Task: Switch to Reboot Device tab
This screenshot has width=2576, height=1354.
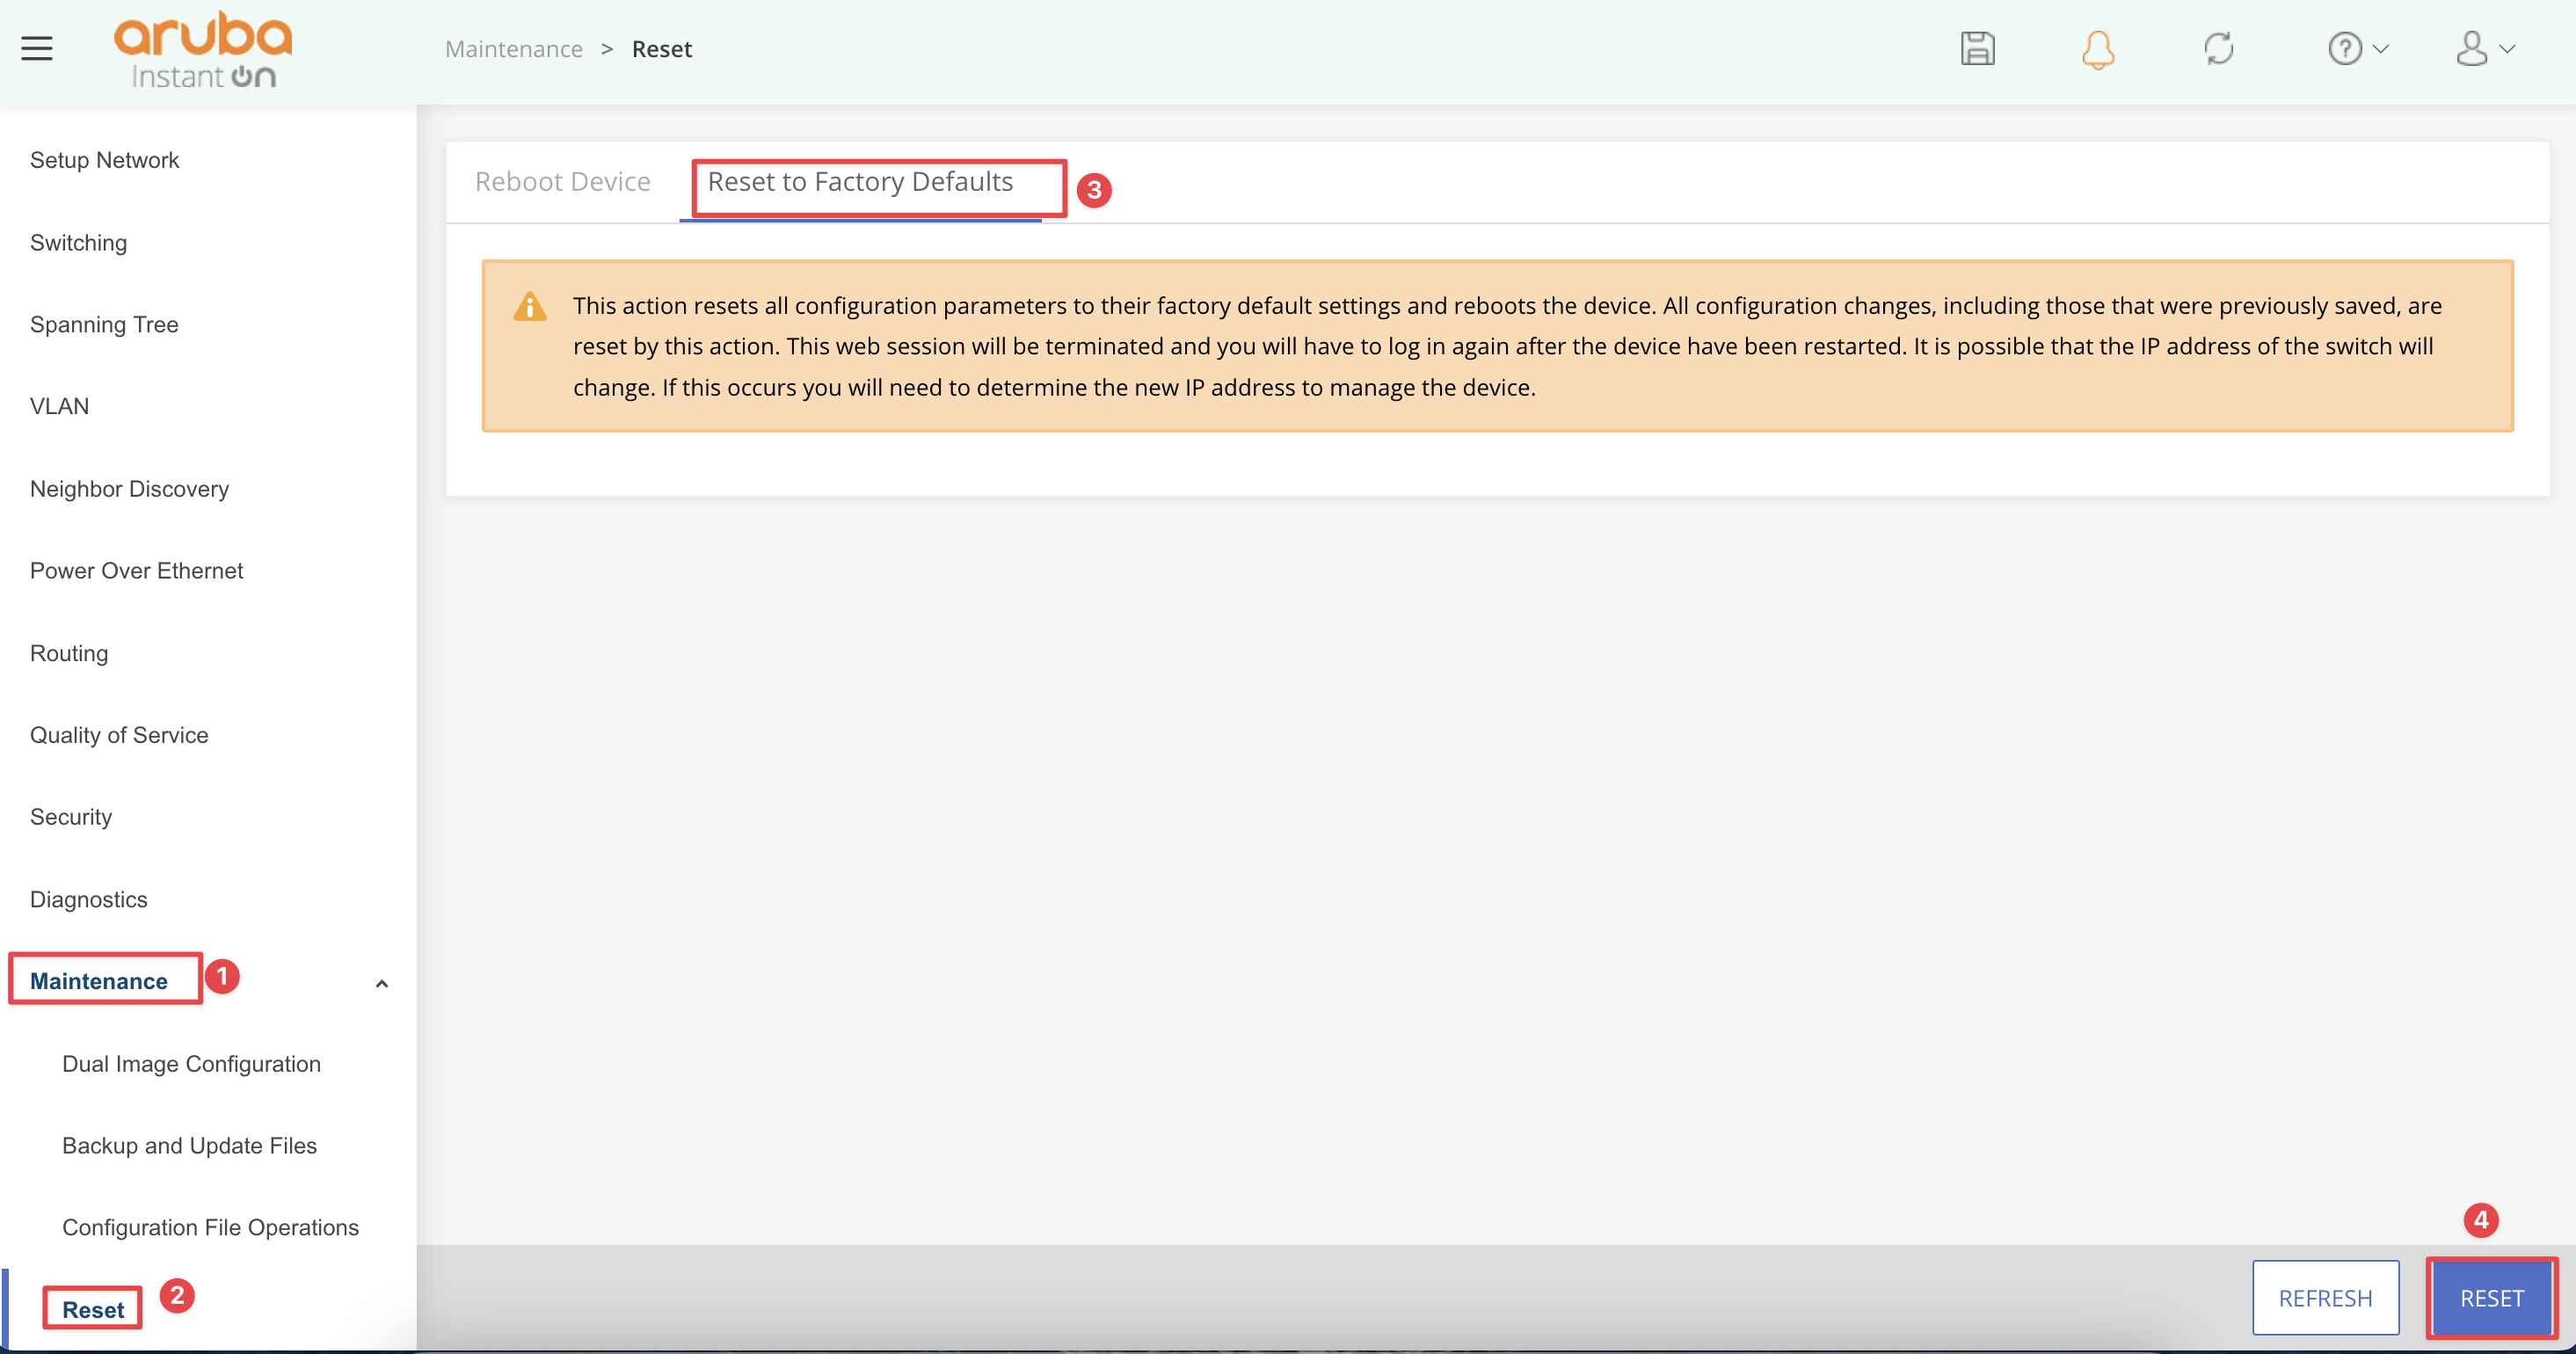Action: pyautogui.click(x=562, y=181)
